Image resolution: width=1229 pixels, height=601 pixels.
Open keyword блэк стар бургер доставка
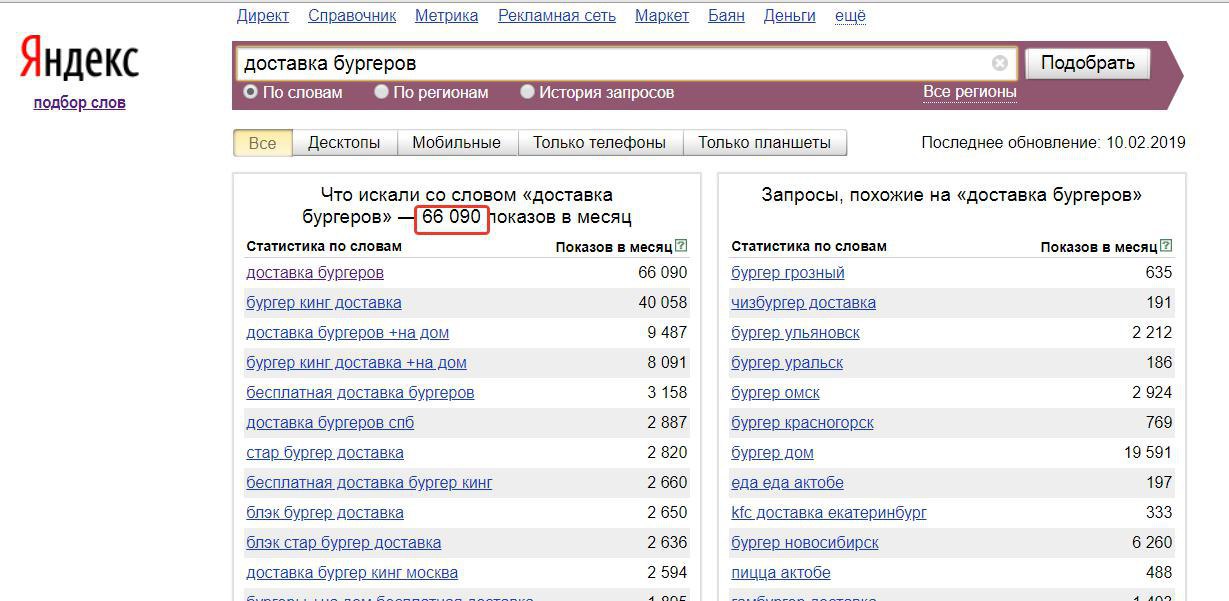point(344,542)
